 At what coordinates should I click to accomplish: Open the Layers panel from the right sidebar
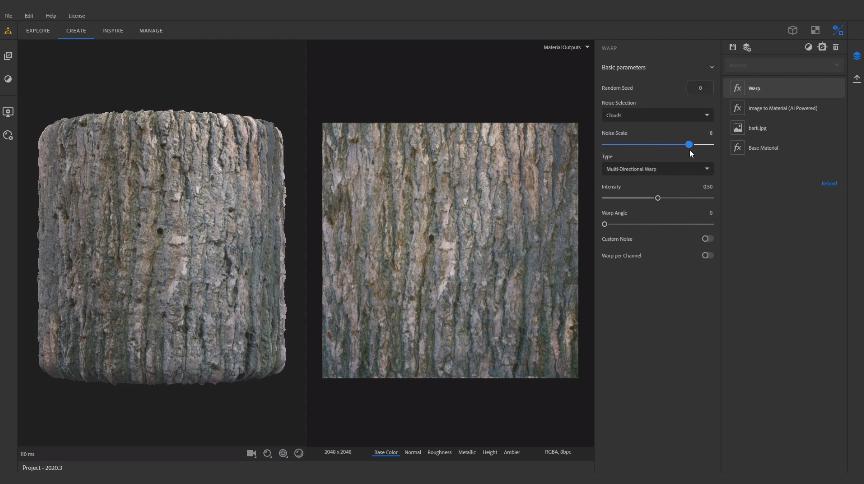coord(856,56)
